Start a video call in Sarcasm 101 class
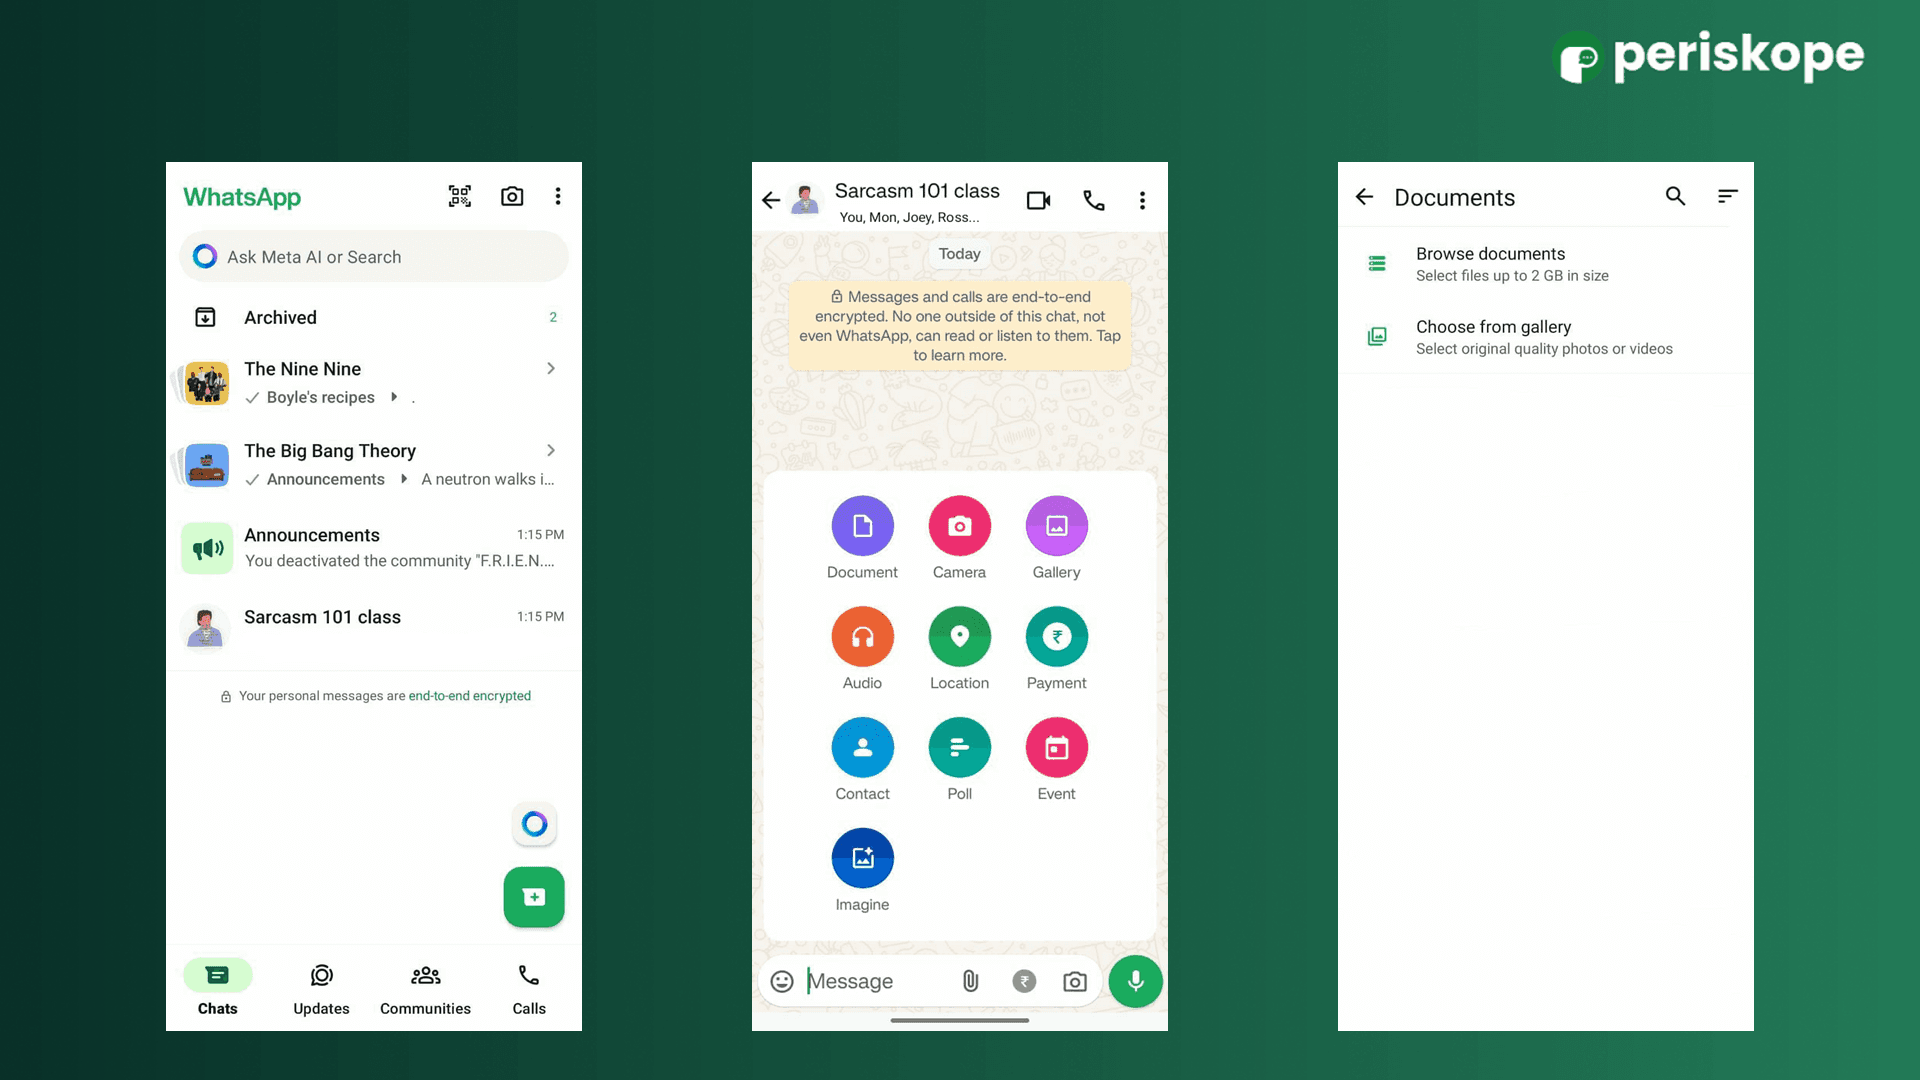Viewport: 1920px width, 1080px height. 1038,200
